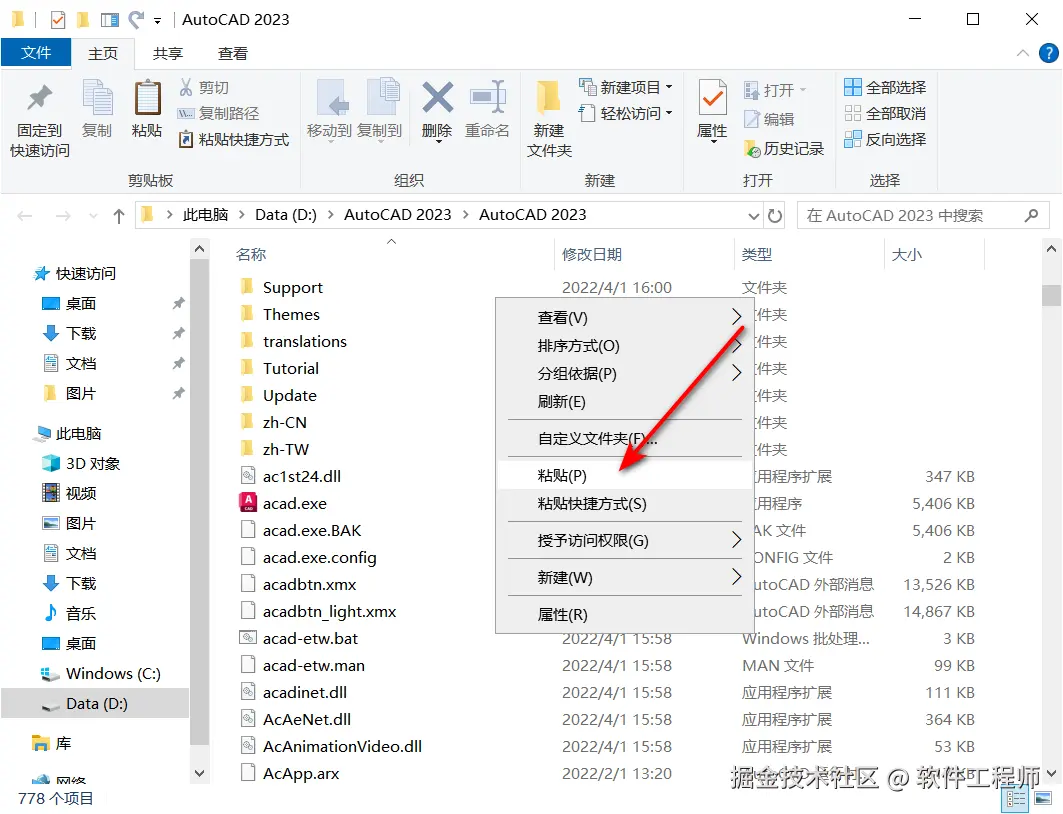Click the Back navigation arrow
The width and height of the screenshot is (1063, 814).
25,216
